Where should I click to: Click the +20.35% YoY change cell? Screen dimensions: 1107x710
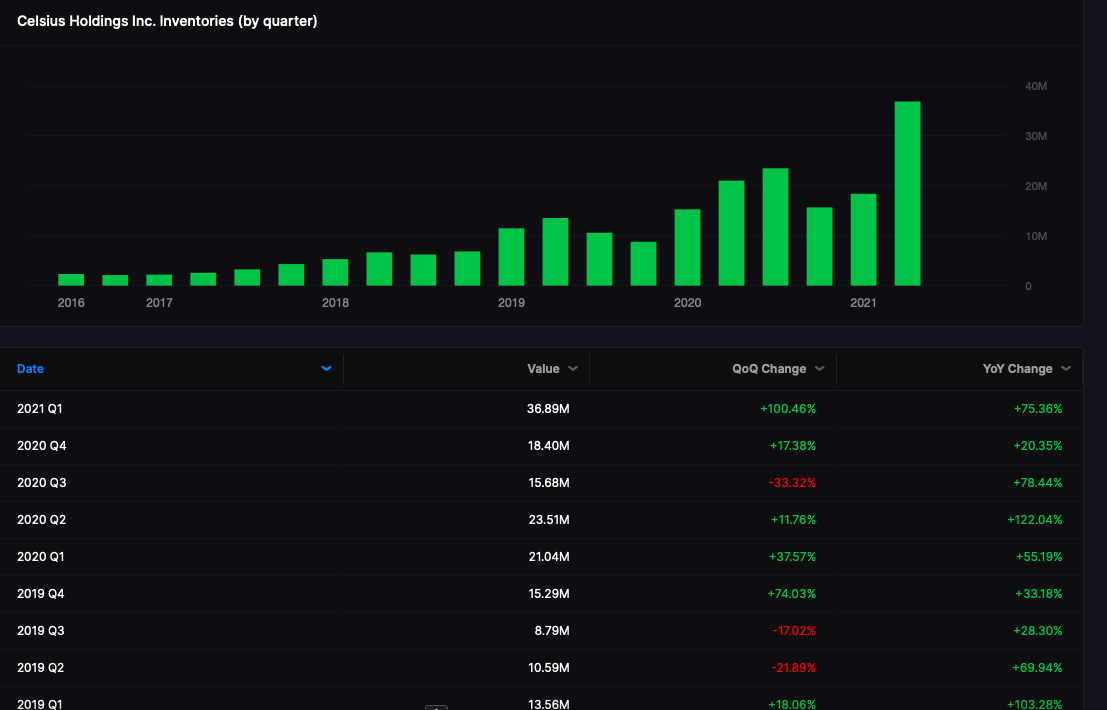[1038, 445]
